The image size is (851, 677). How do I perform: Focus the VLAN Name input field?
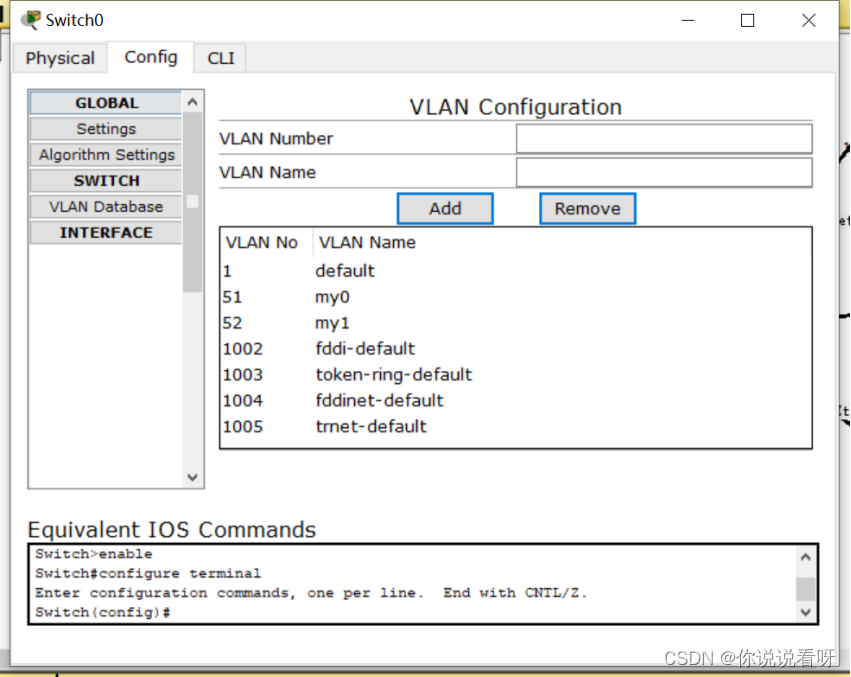(664, 173)
